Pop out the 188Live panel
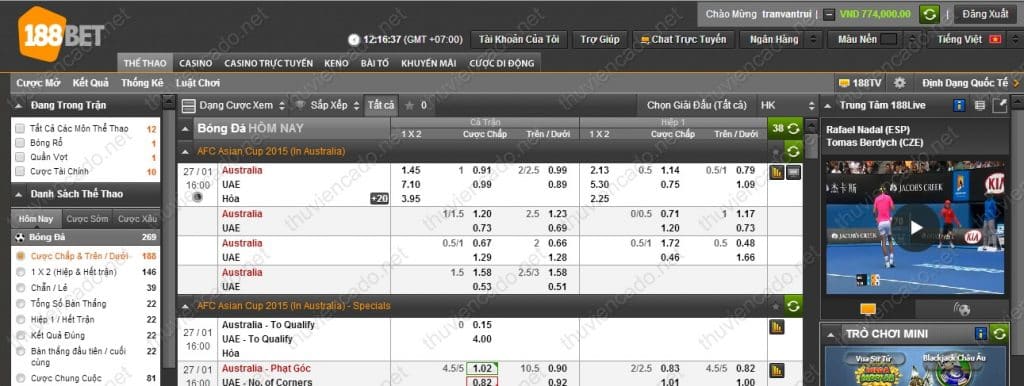 click(1000, 105)
